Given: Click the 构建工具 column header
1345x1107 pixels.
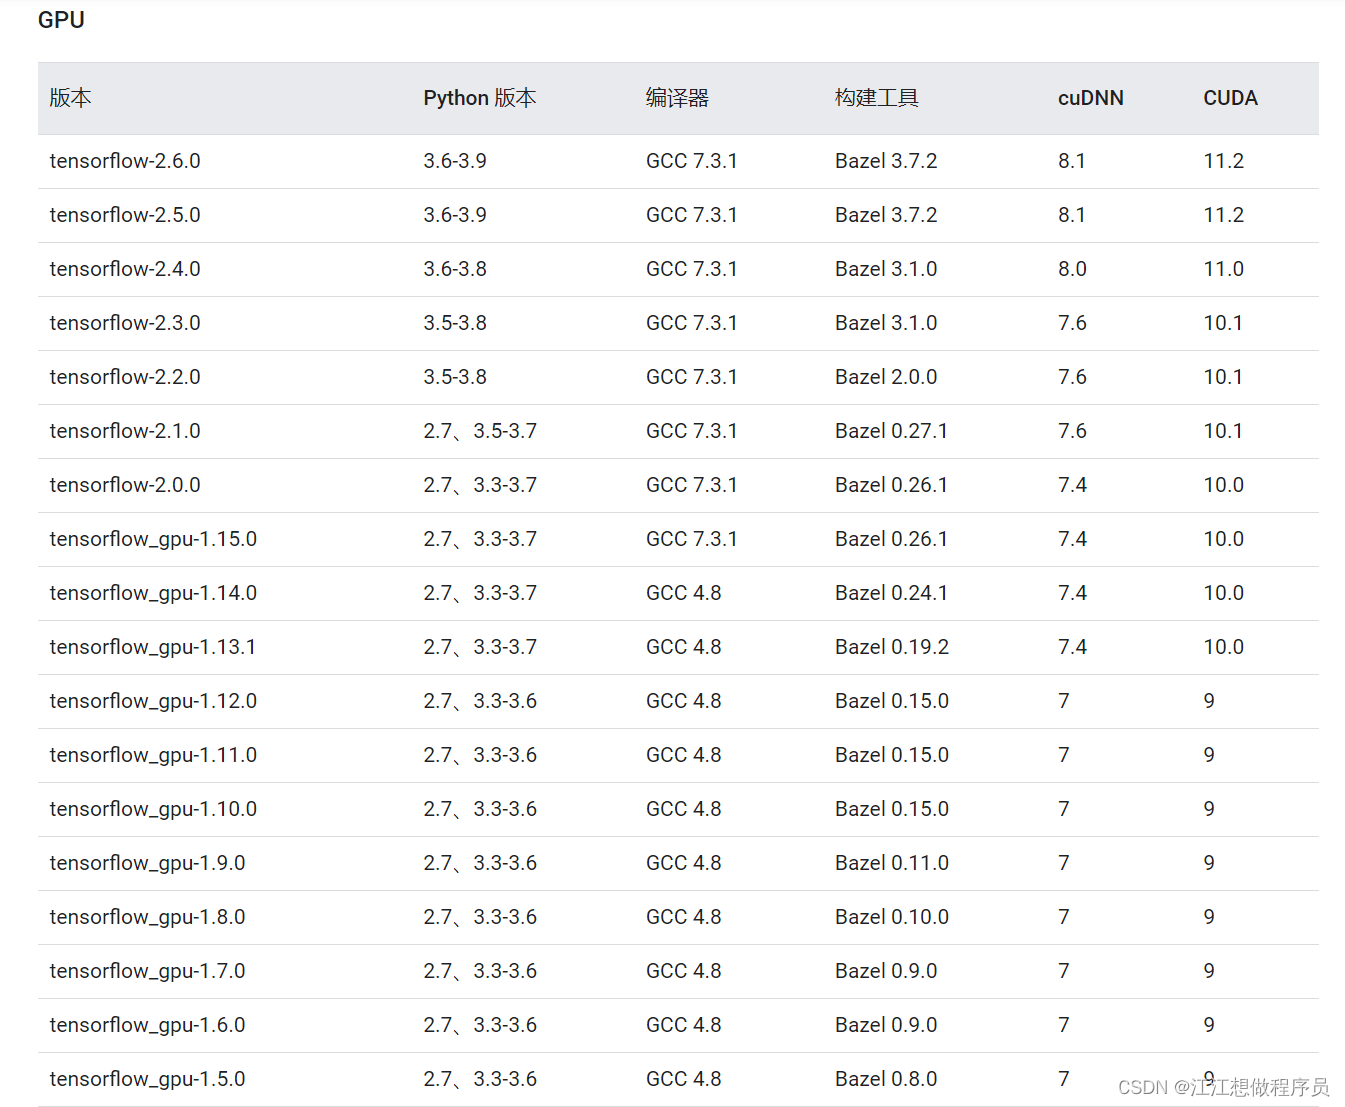Looking at the screenshot, I should pyautogui.click(x=877, y=98).
